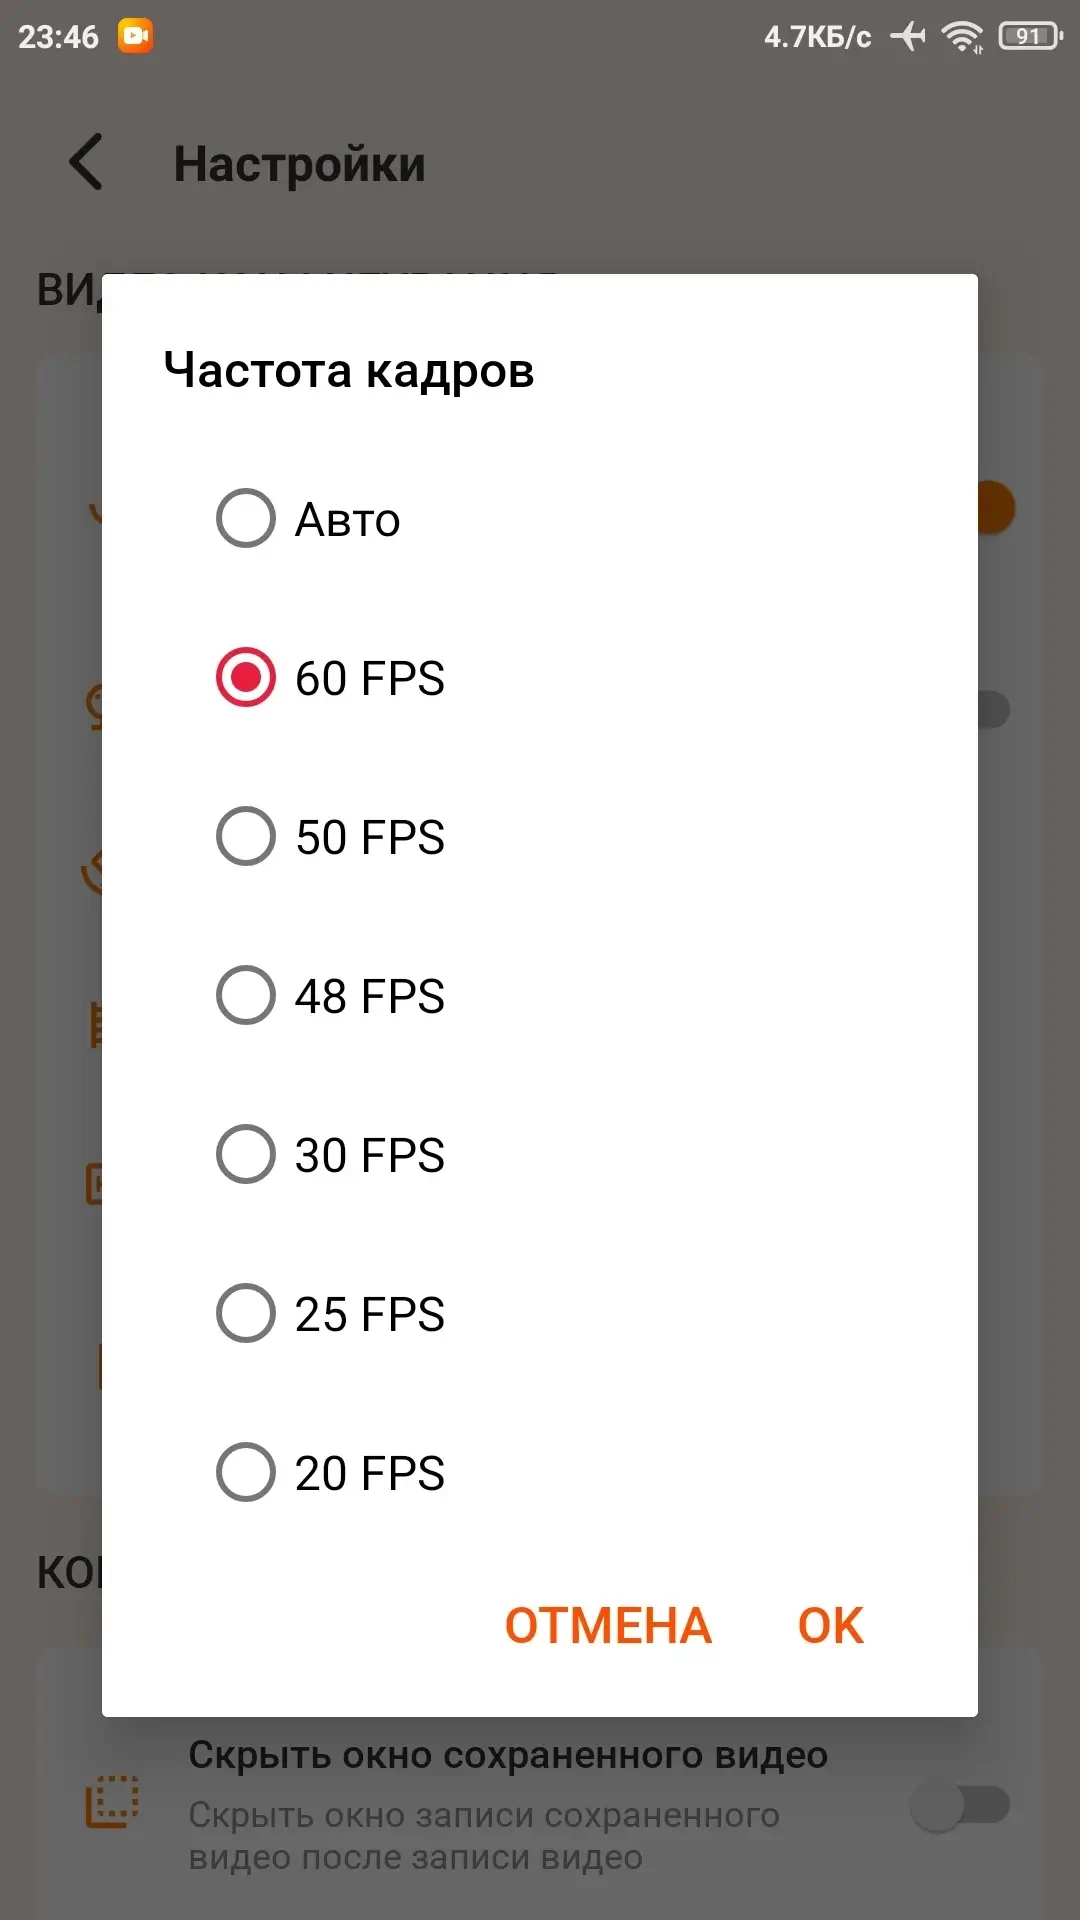
Task: Confirm the dialog with OK
Action: point(830,1626)
